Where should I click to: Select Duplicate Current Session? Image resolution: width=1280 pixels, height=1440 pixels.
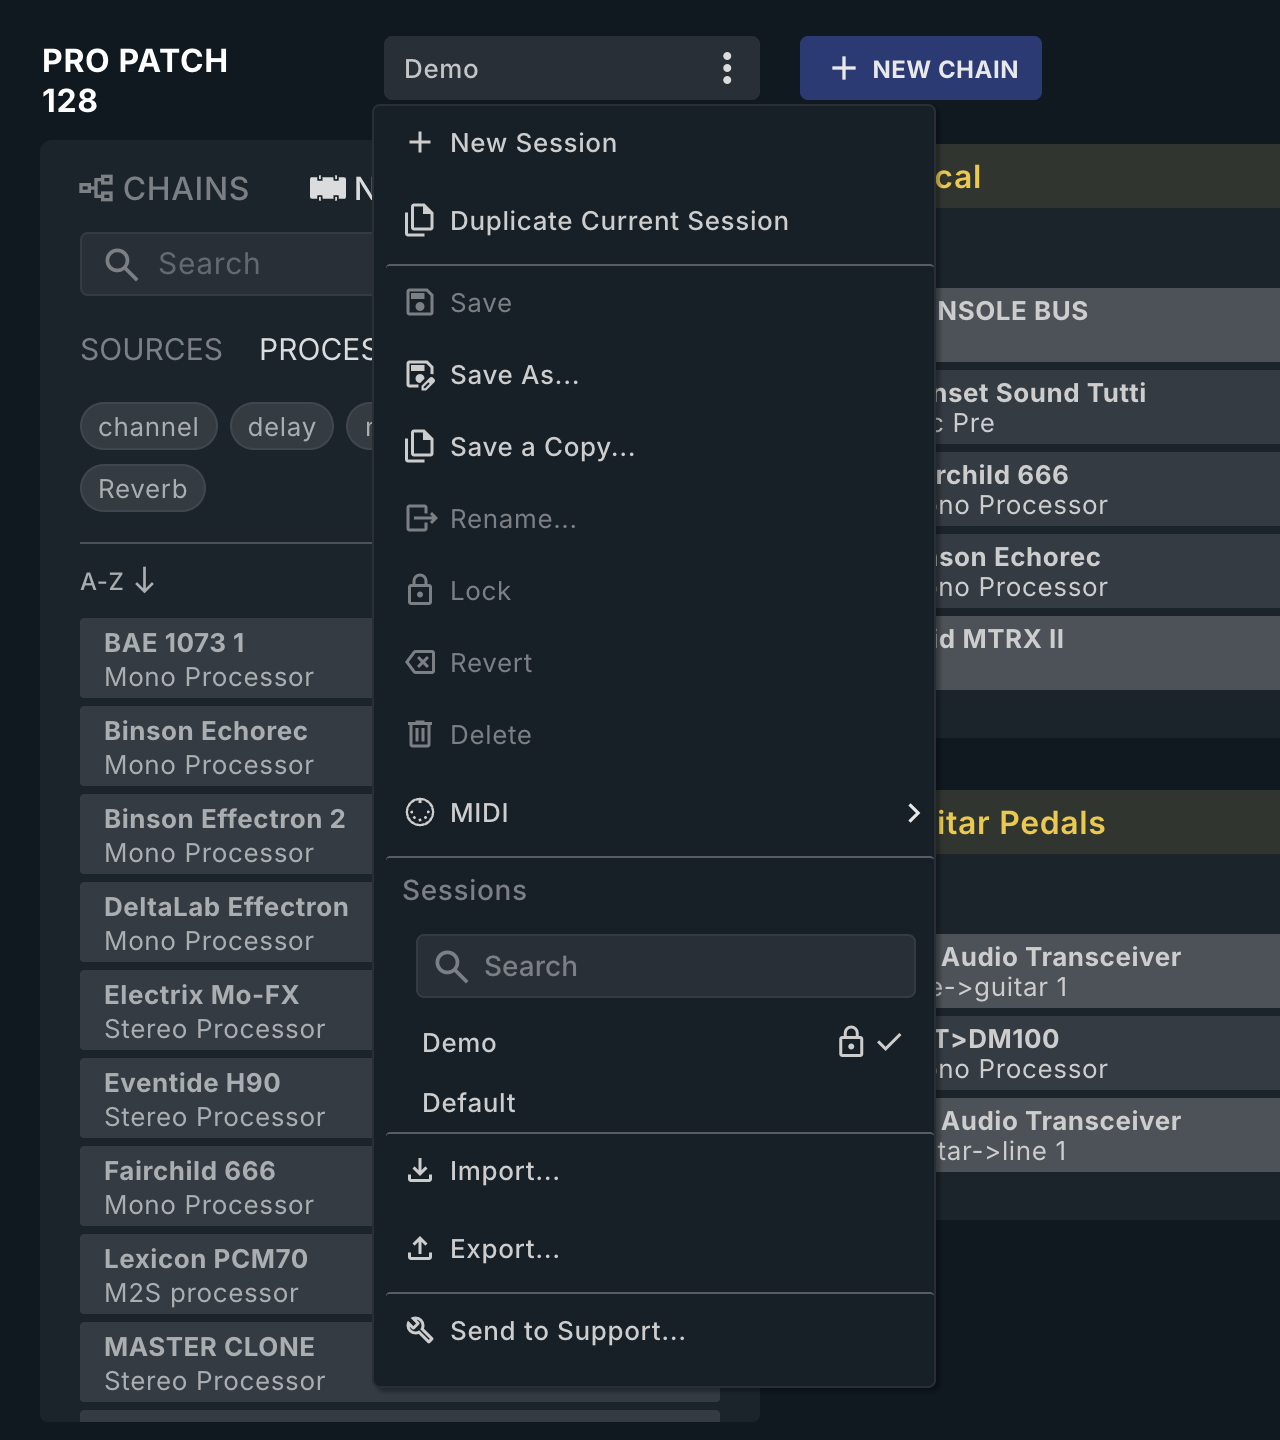(655, 220)
